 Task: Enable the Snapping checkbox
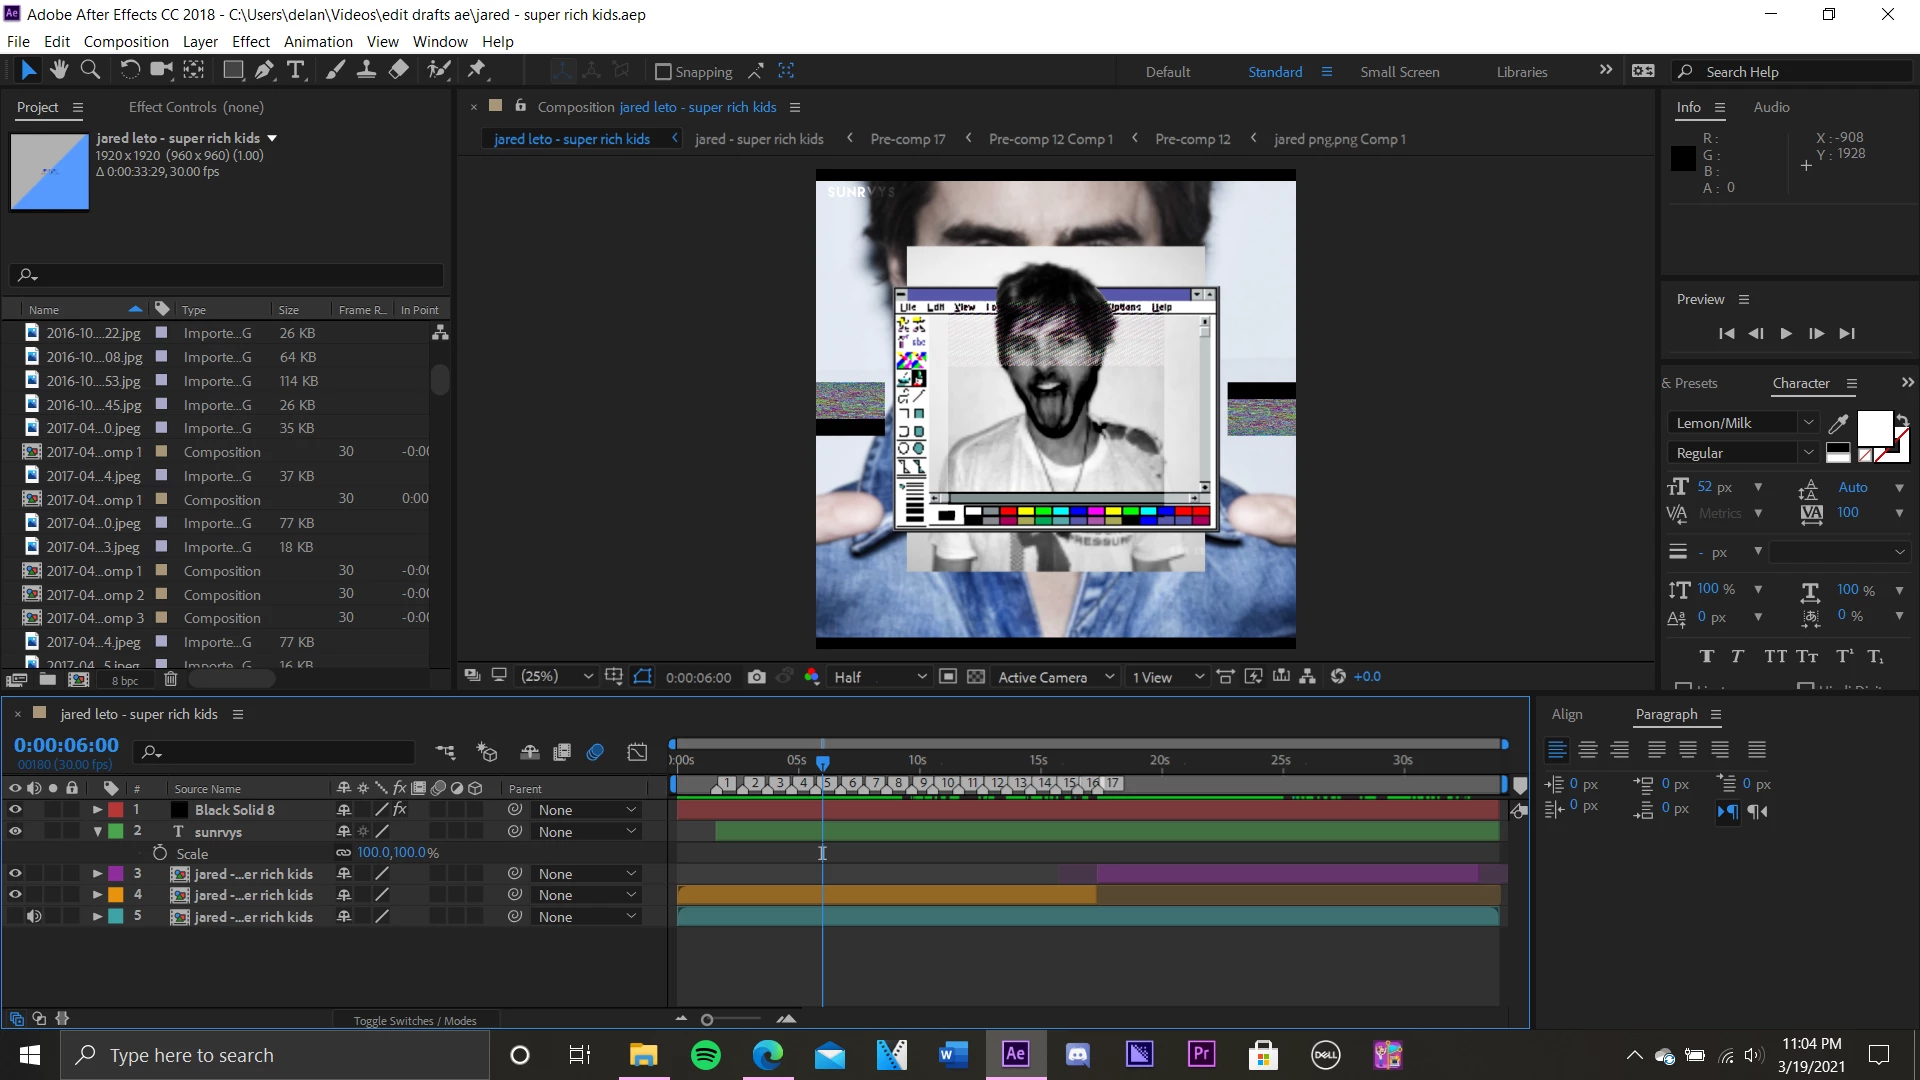pyautogui.click(x=663, y=72)
